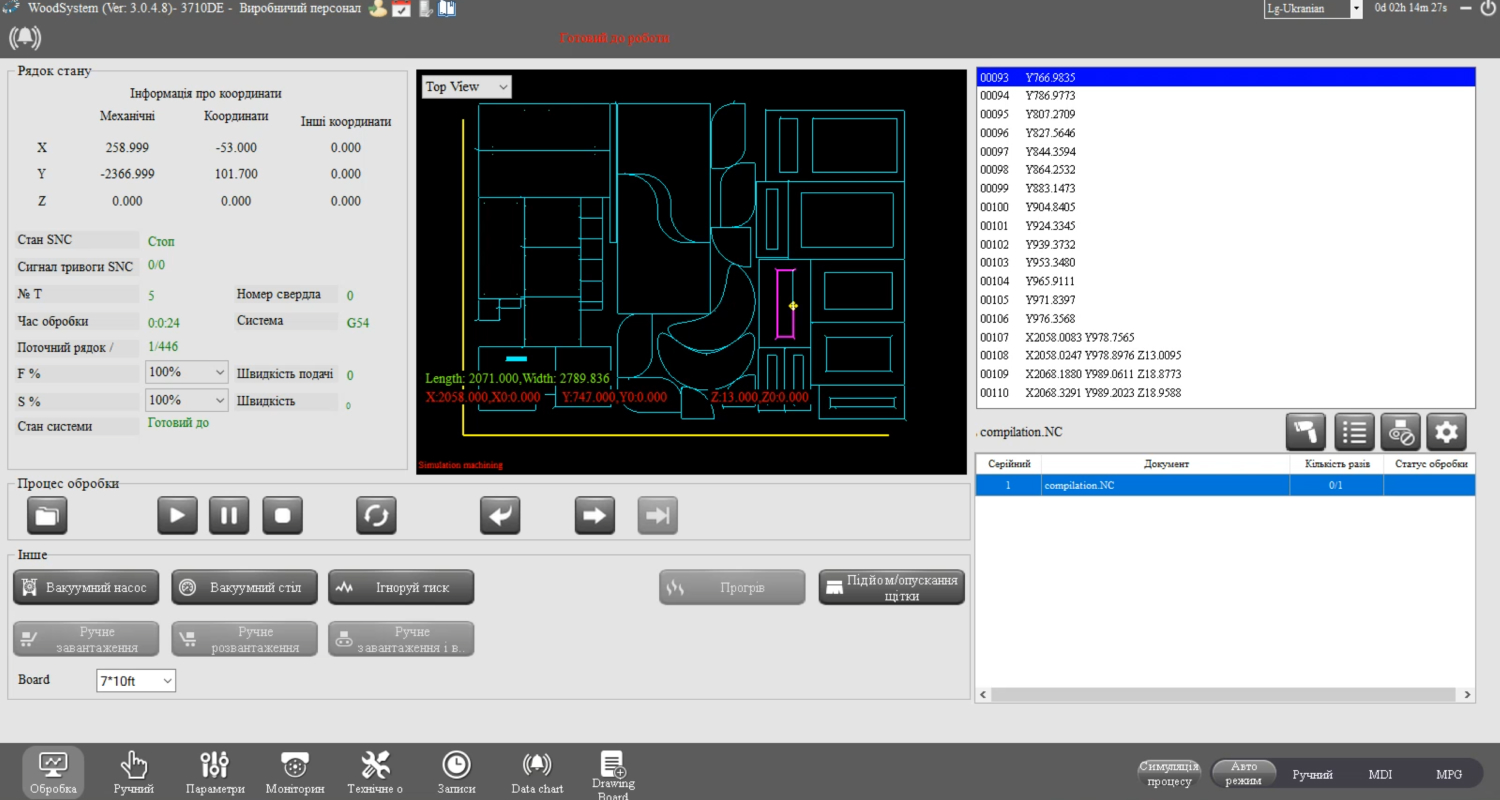Click the Моніторин camera icon
The height and width of the screenshot is (800, 1500).
(x=295, y=768)
